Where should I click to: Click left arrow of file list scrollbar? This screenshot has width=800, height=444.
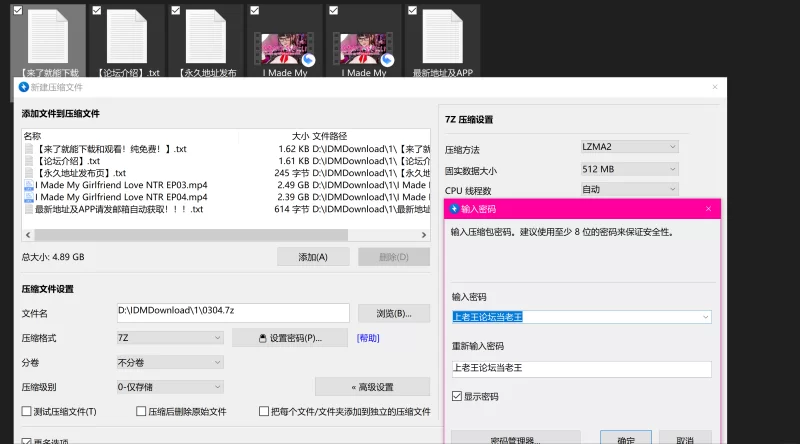(x=28, y=235)
